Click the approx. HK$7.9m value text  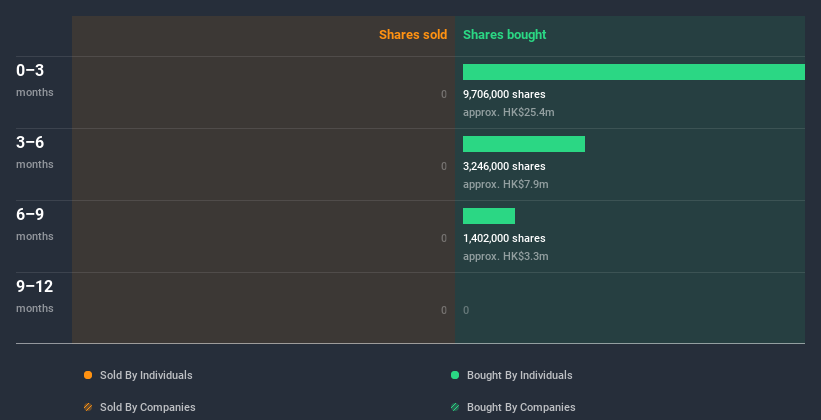point(505,184)
